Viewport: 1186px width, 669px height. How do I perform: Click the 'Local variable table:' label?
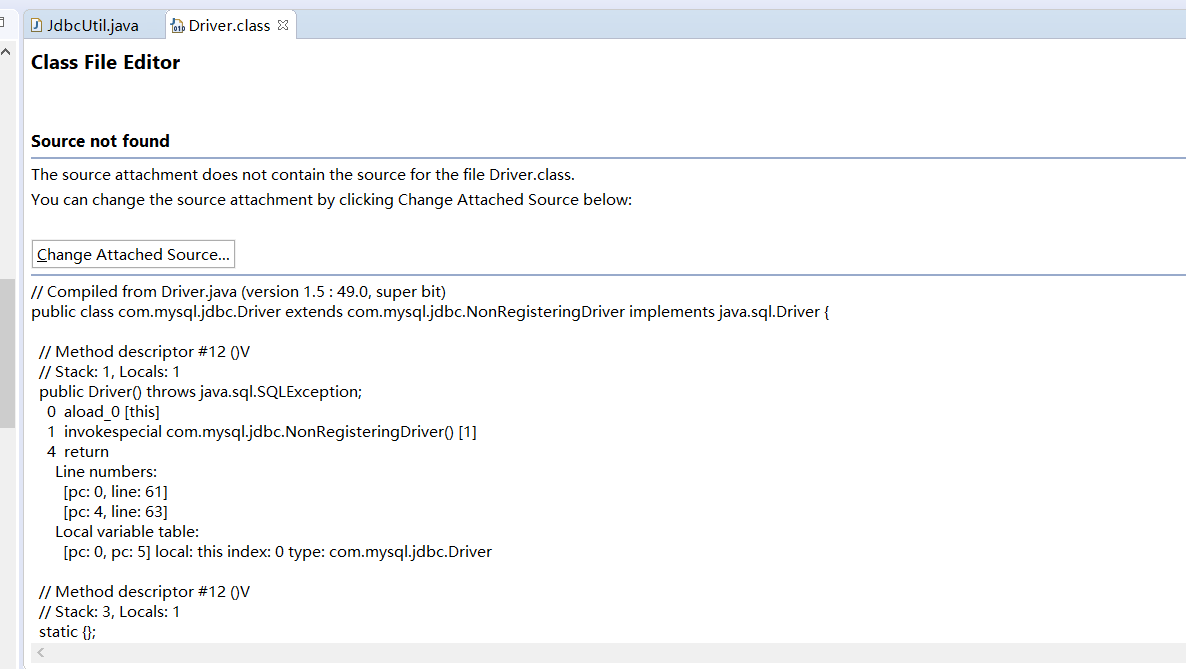[x=127, y=532]
